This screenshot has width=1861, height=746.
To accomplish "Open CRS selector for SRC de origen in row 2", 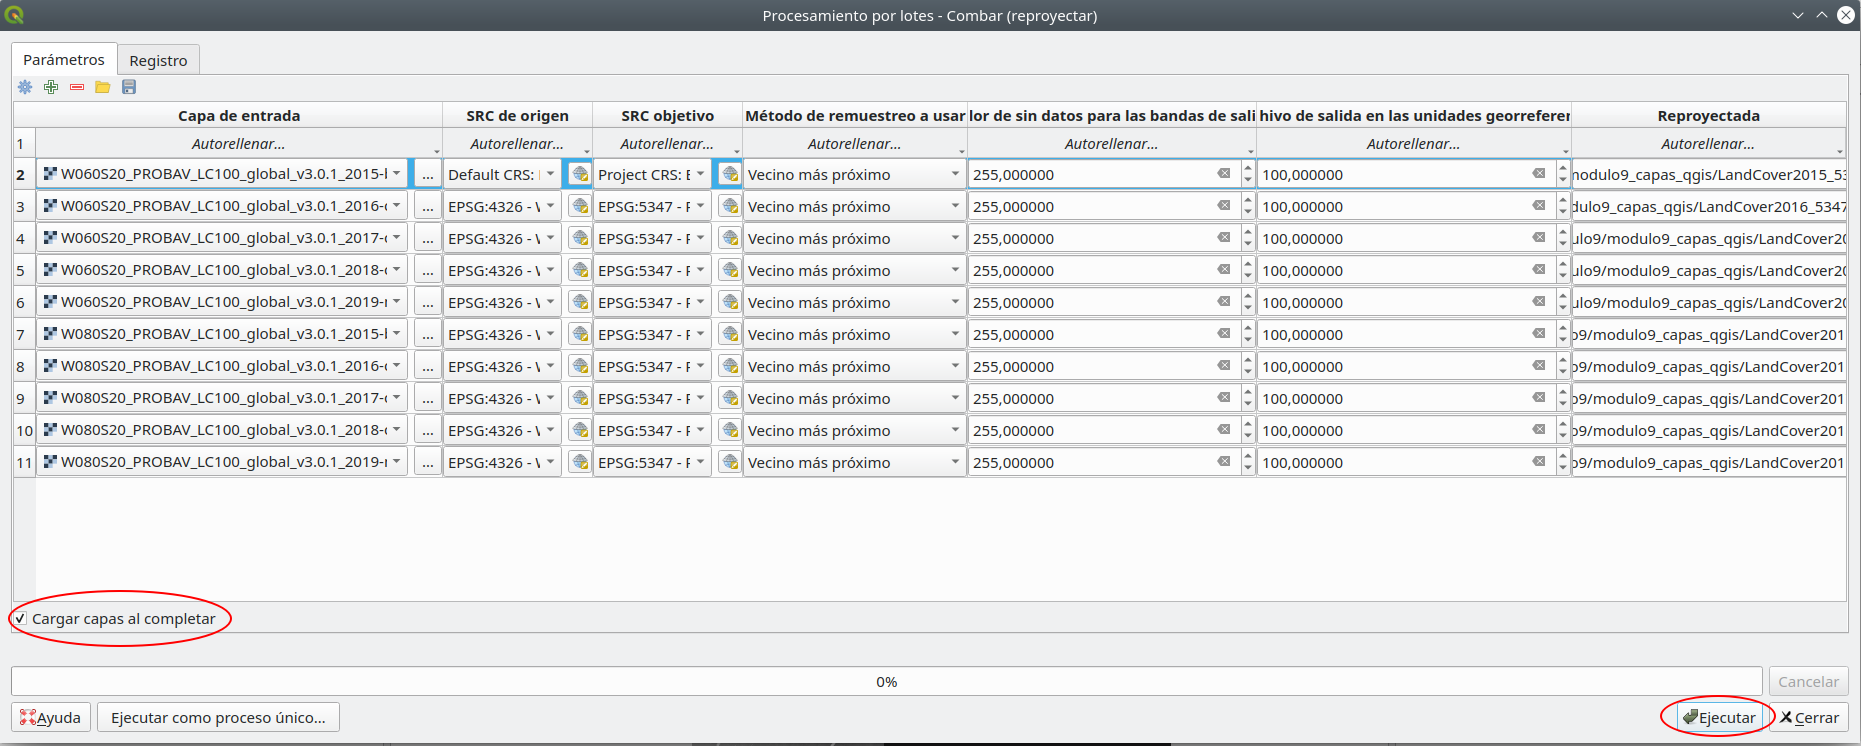I will tap(579, 174).
